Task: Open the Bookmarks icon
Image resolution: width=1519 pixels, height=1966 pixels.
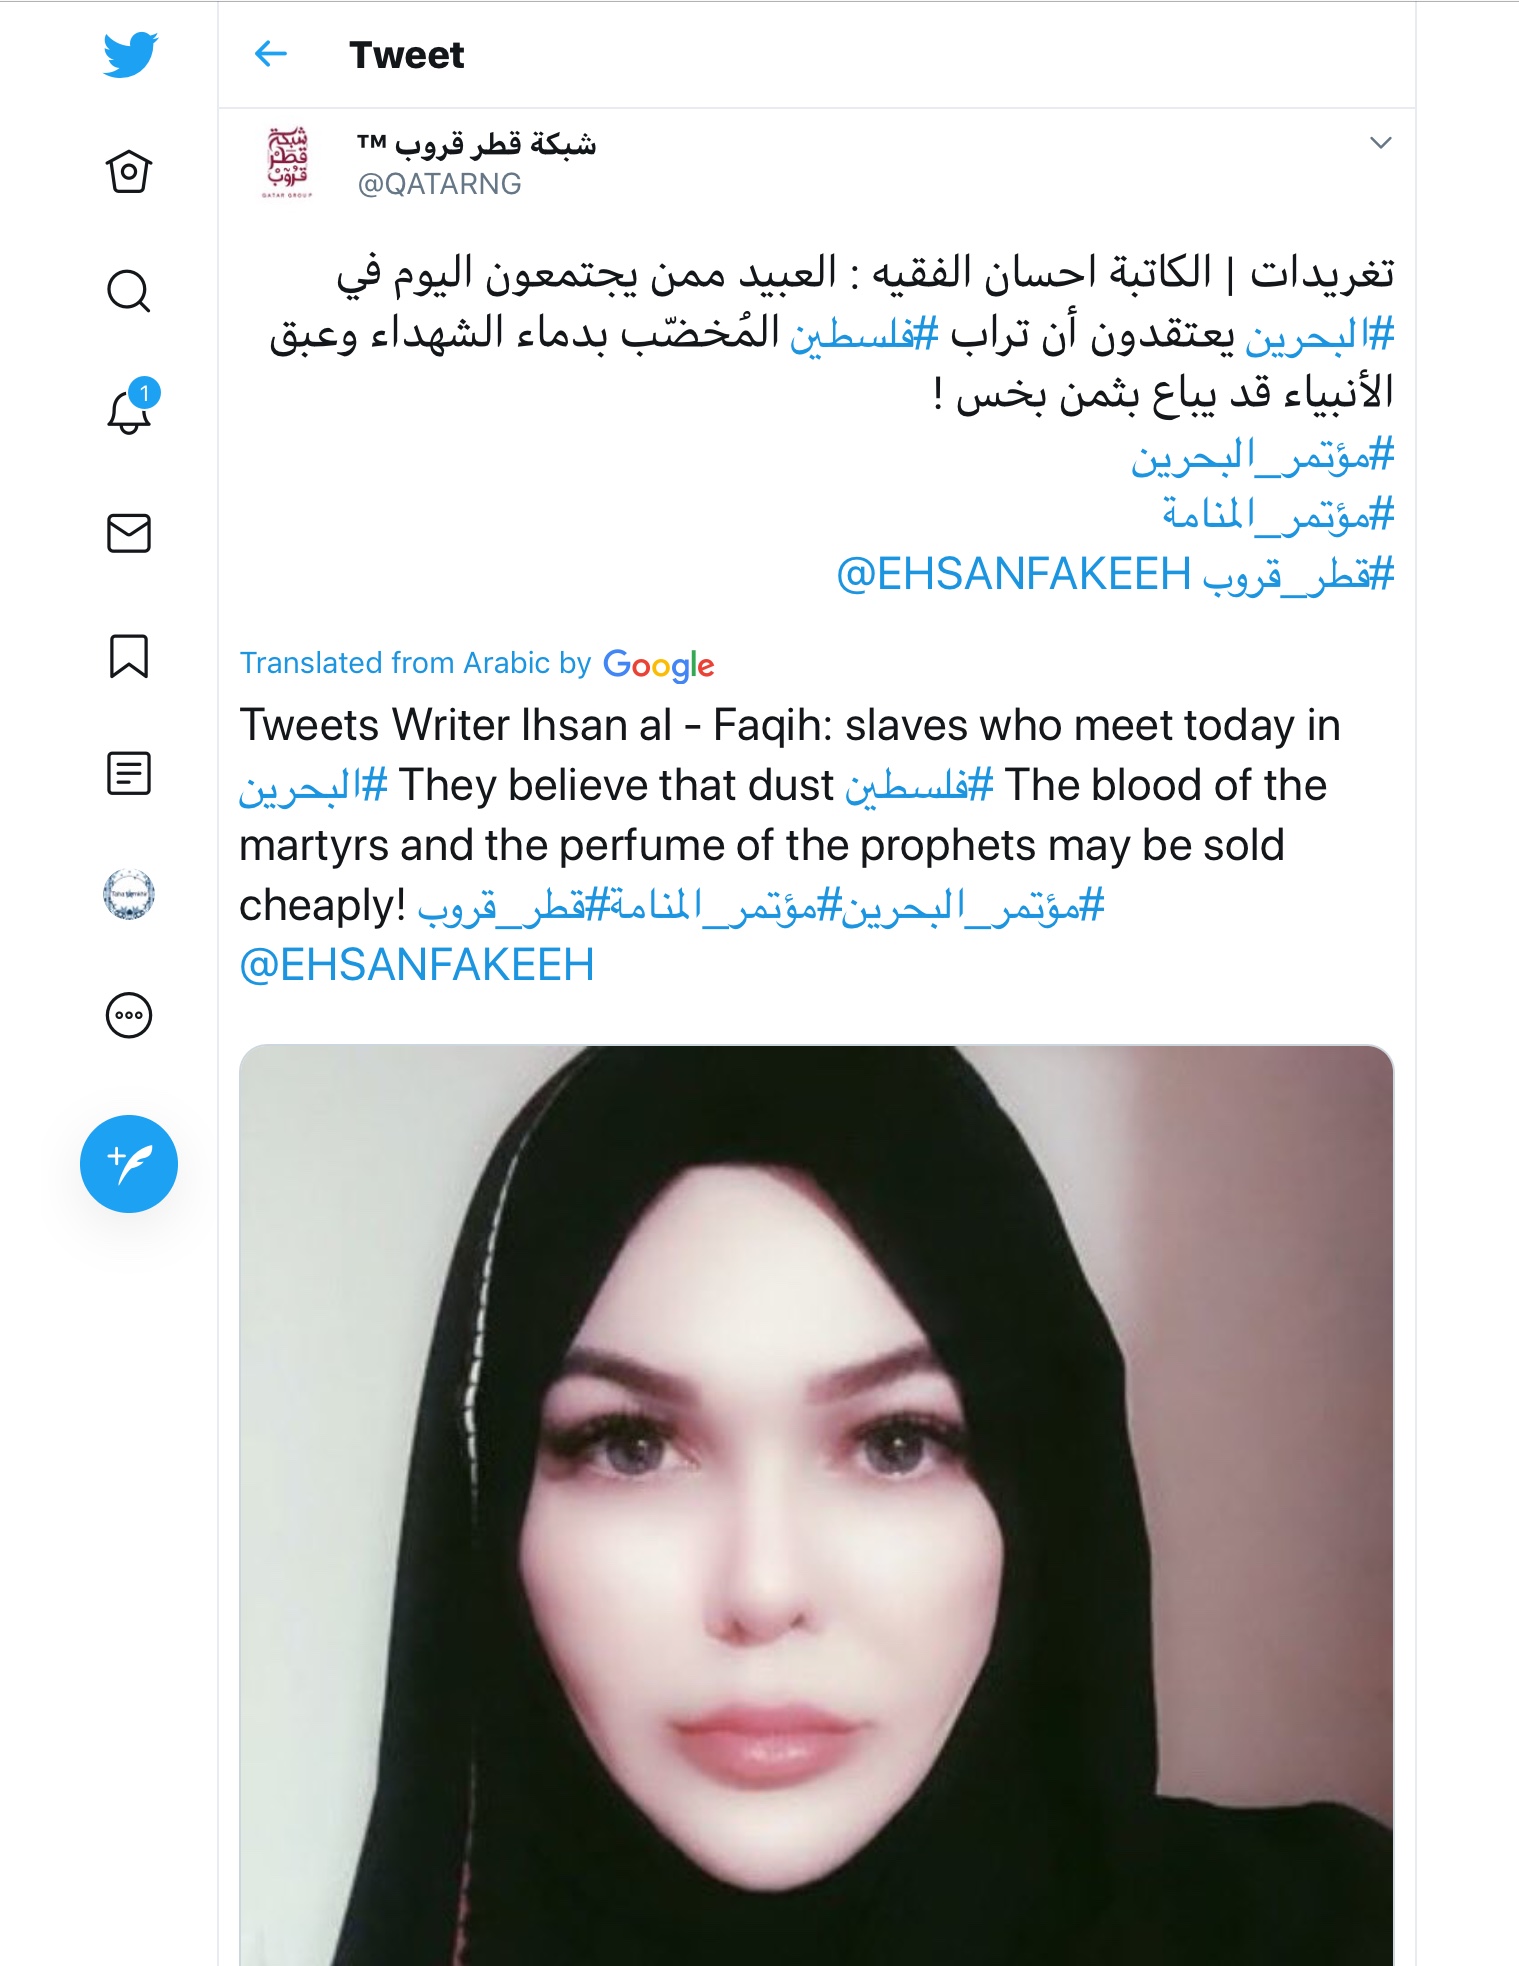Action: [x=129, y=656]
